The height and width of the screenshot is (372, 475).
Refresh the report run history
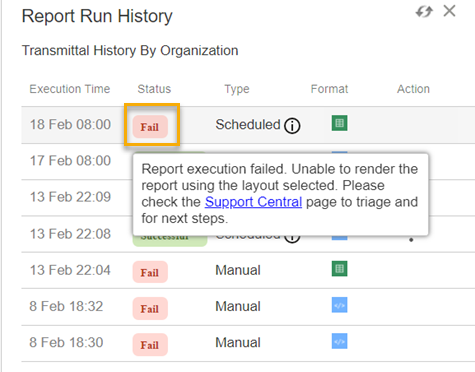(424, 12)
